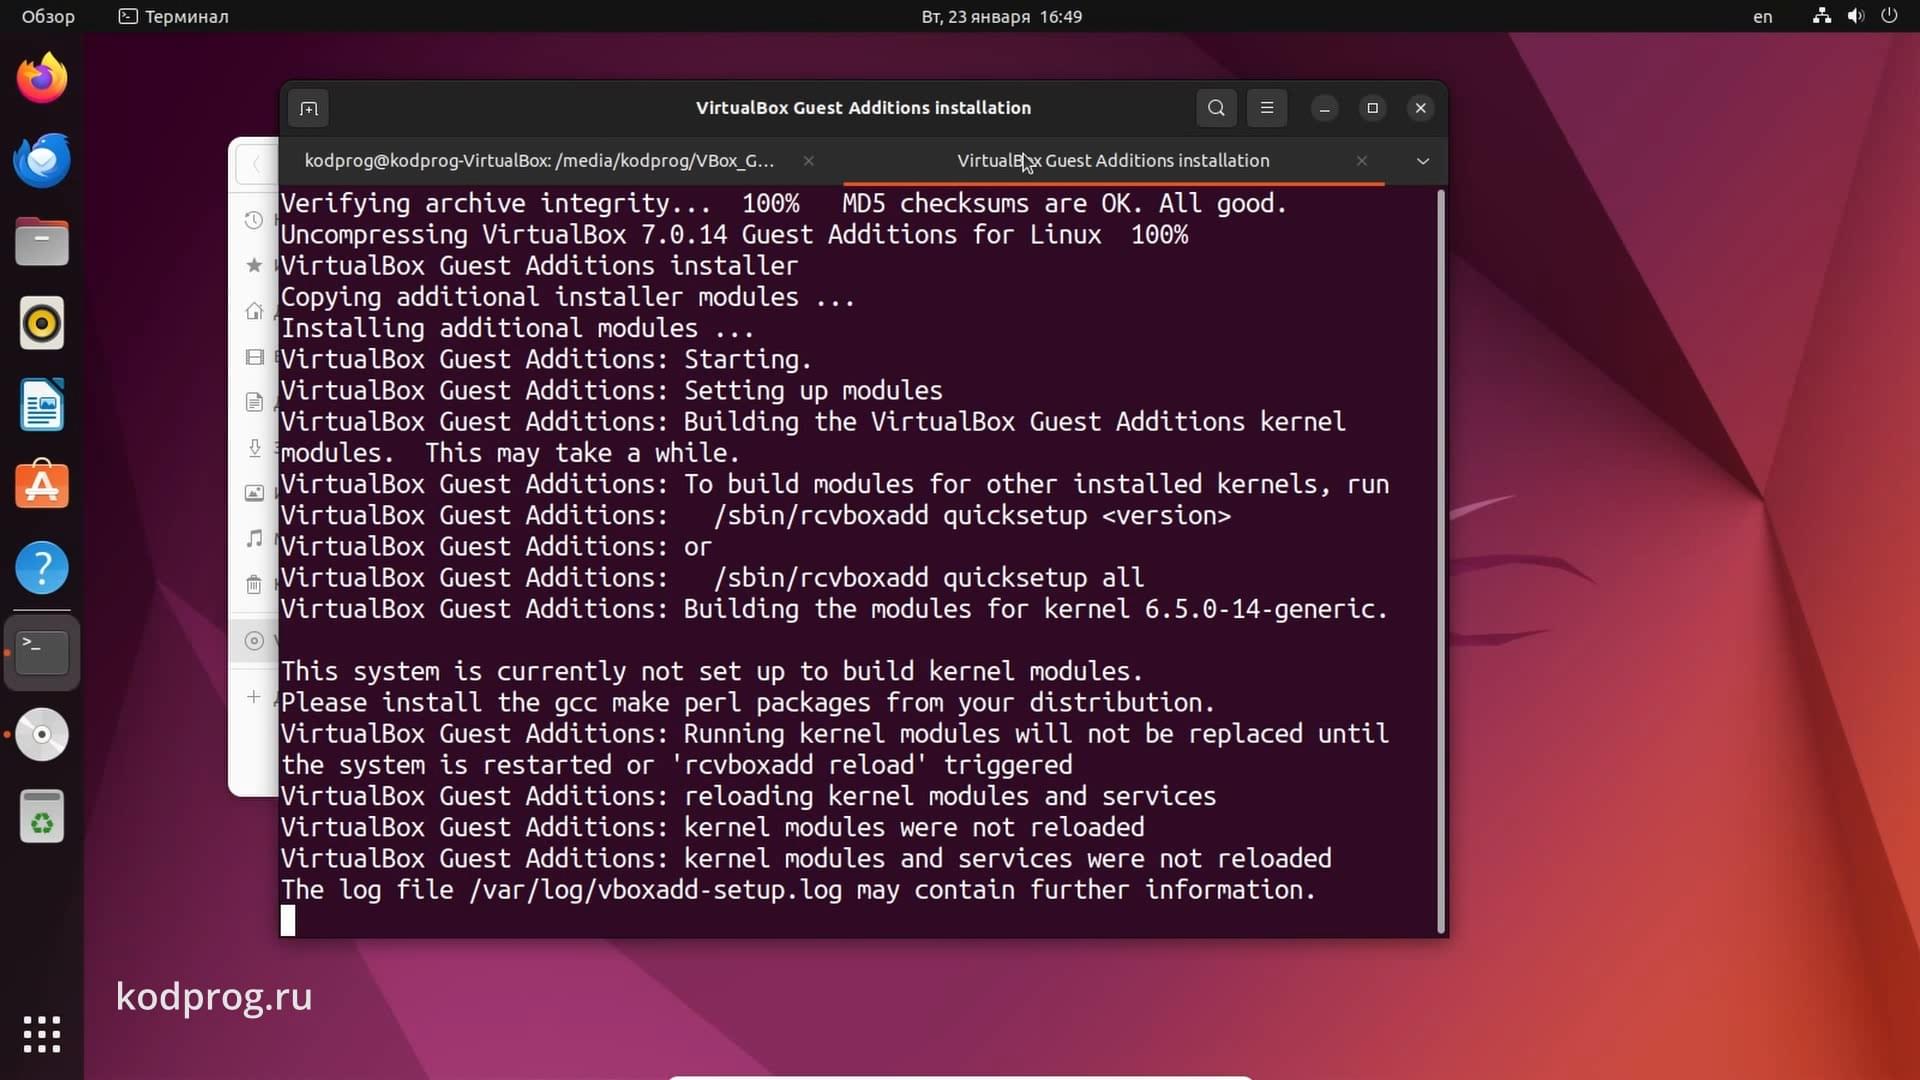Image resolution: width=1920 pixels, height=1080 pixels.
Task: Select the mounted disc in Files sidebar
Action: pos(254,641)
